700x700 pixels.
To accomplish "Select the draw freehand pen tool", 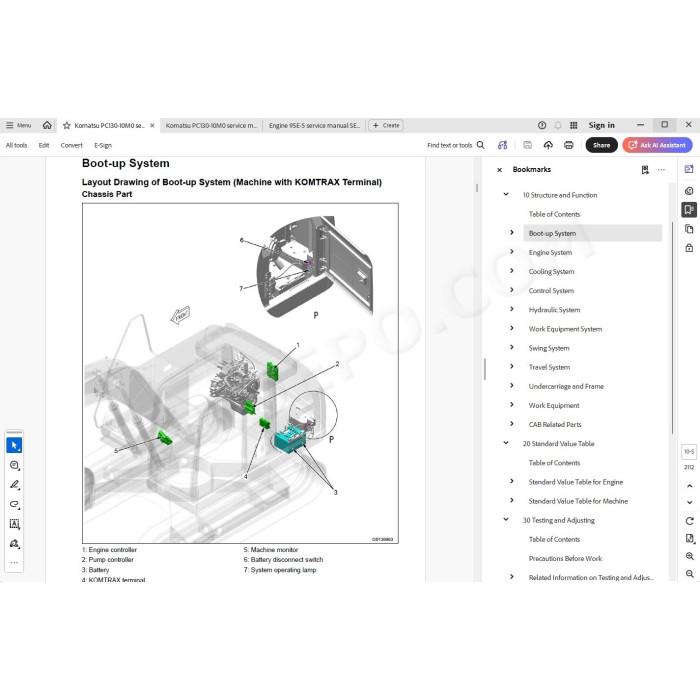I will click(x=14, y=484).
